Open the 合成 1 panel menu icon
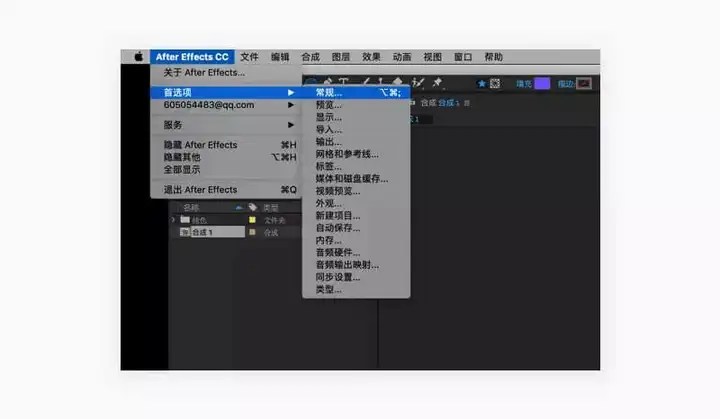This screenshot has width=720, height=419. pyautogui.click(x=467, y=103)
